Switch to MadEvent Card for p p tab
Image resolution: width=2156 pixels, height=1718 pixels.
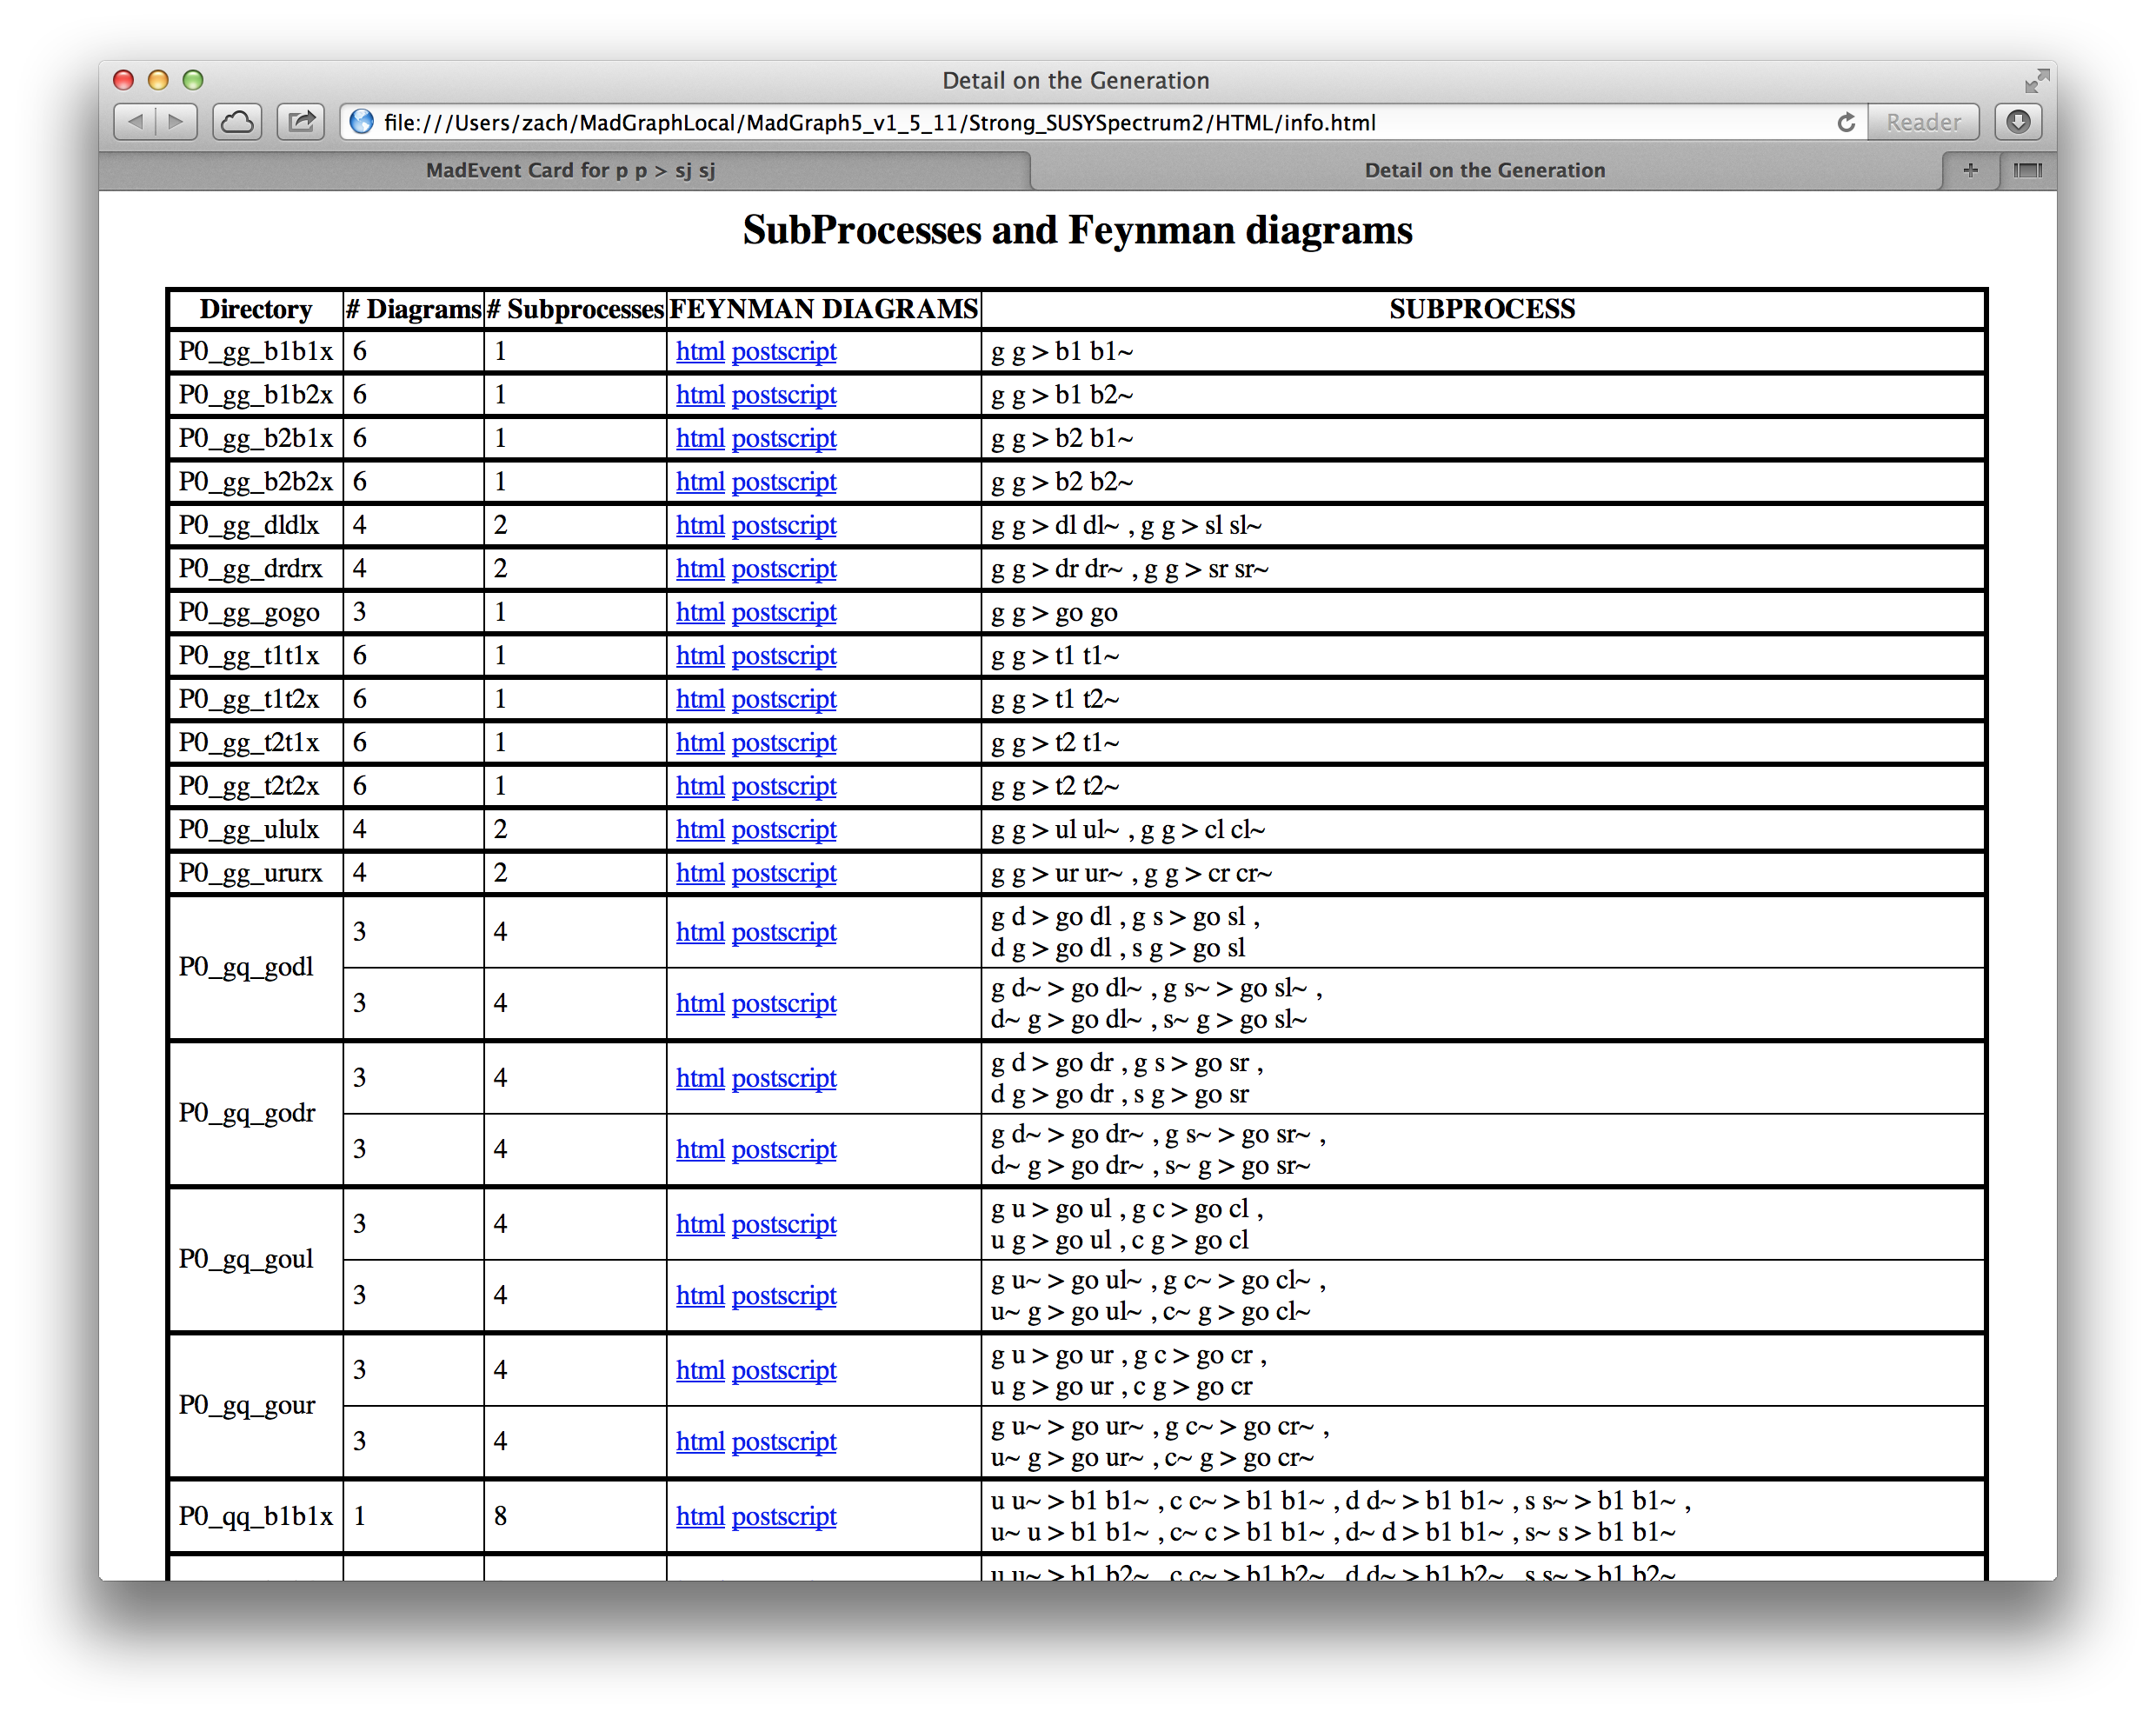coord(570,170)
